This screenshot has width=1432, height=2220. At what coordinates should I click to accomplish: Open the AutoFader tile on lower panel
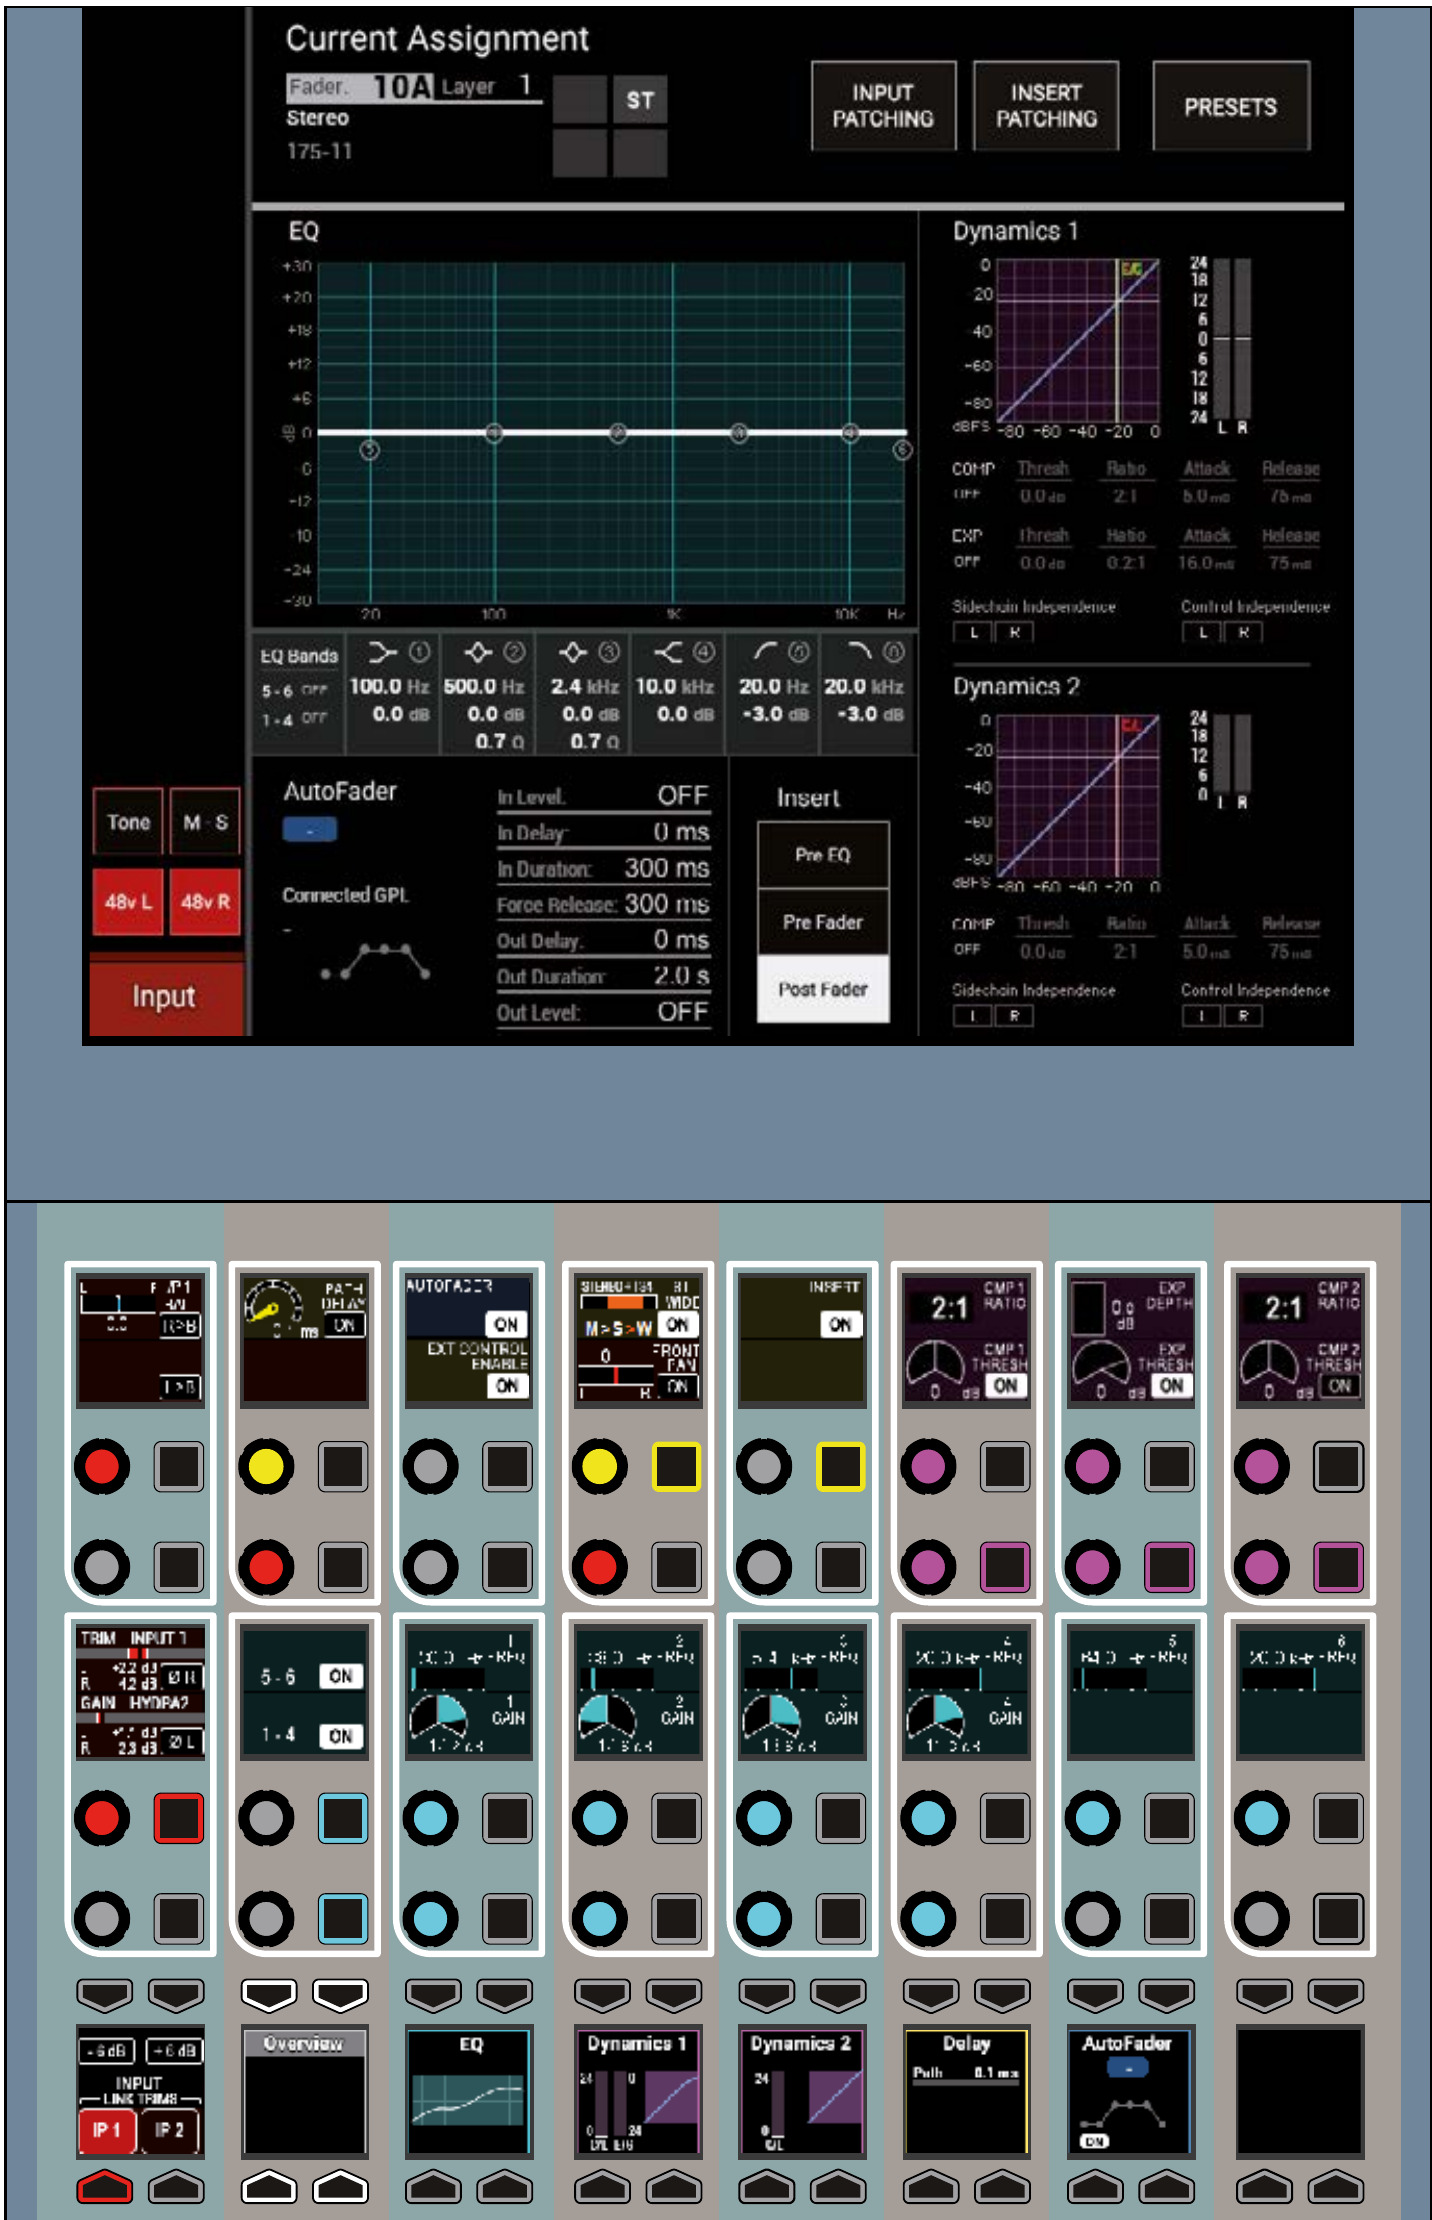[x=1130, y=2089]
